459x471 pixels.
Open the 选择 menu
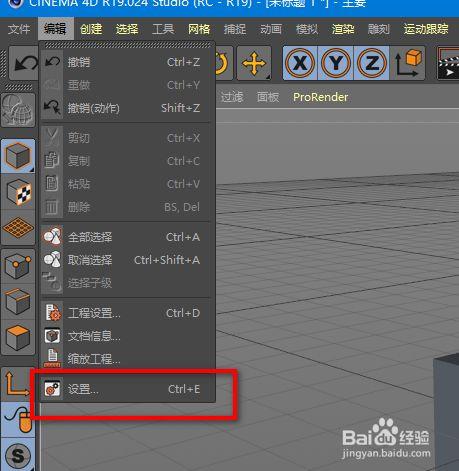point(127,29)
